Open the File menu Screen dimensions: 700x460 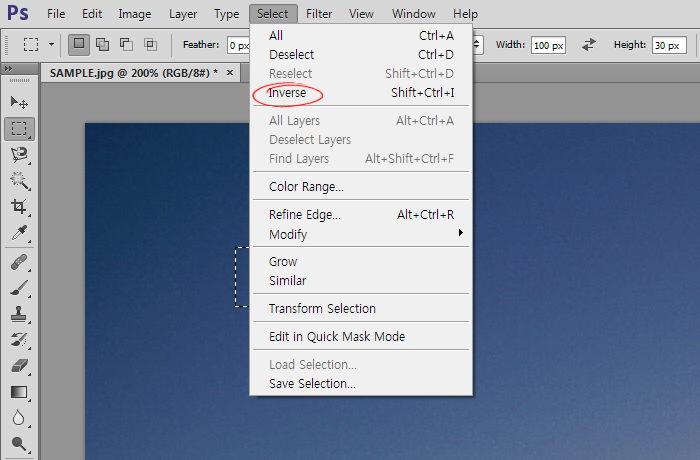click(x=56, y=14)
